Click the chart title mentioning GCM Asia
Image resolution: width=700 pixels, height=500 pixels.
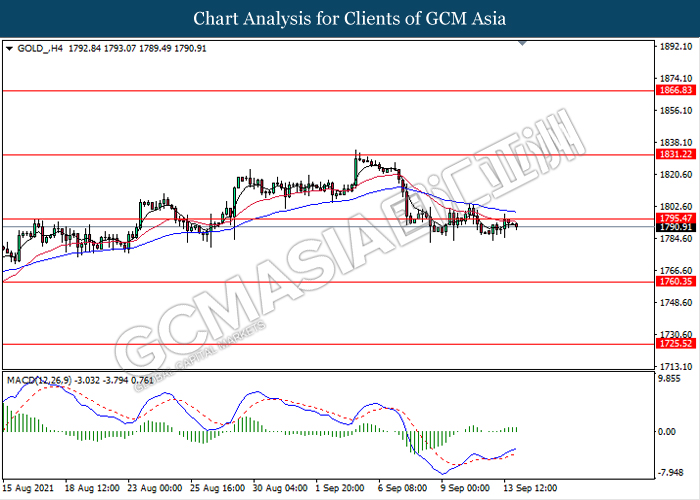[x=350, y=19]
